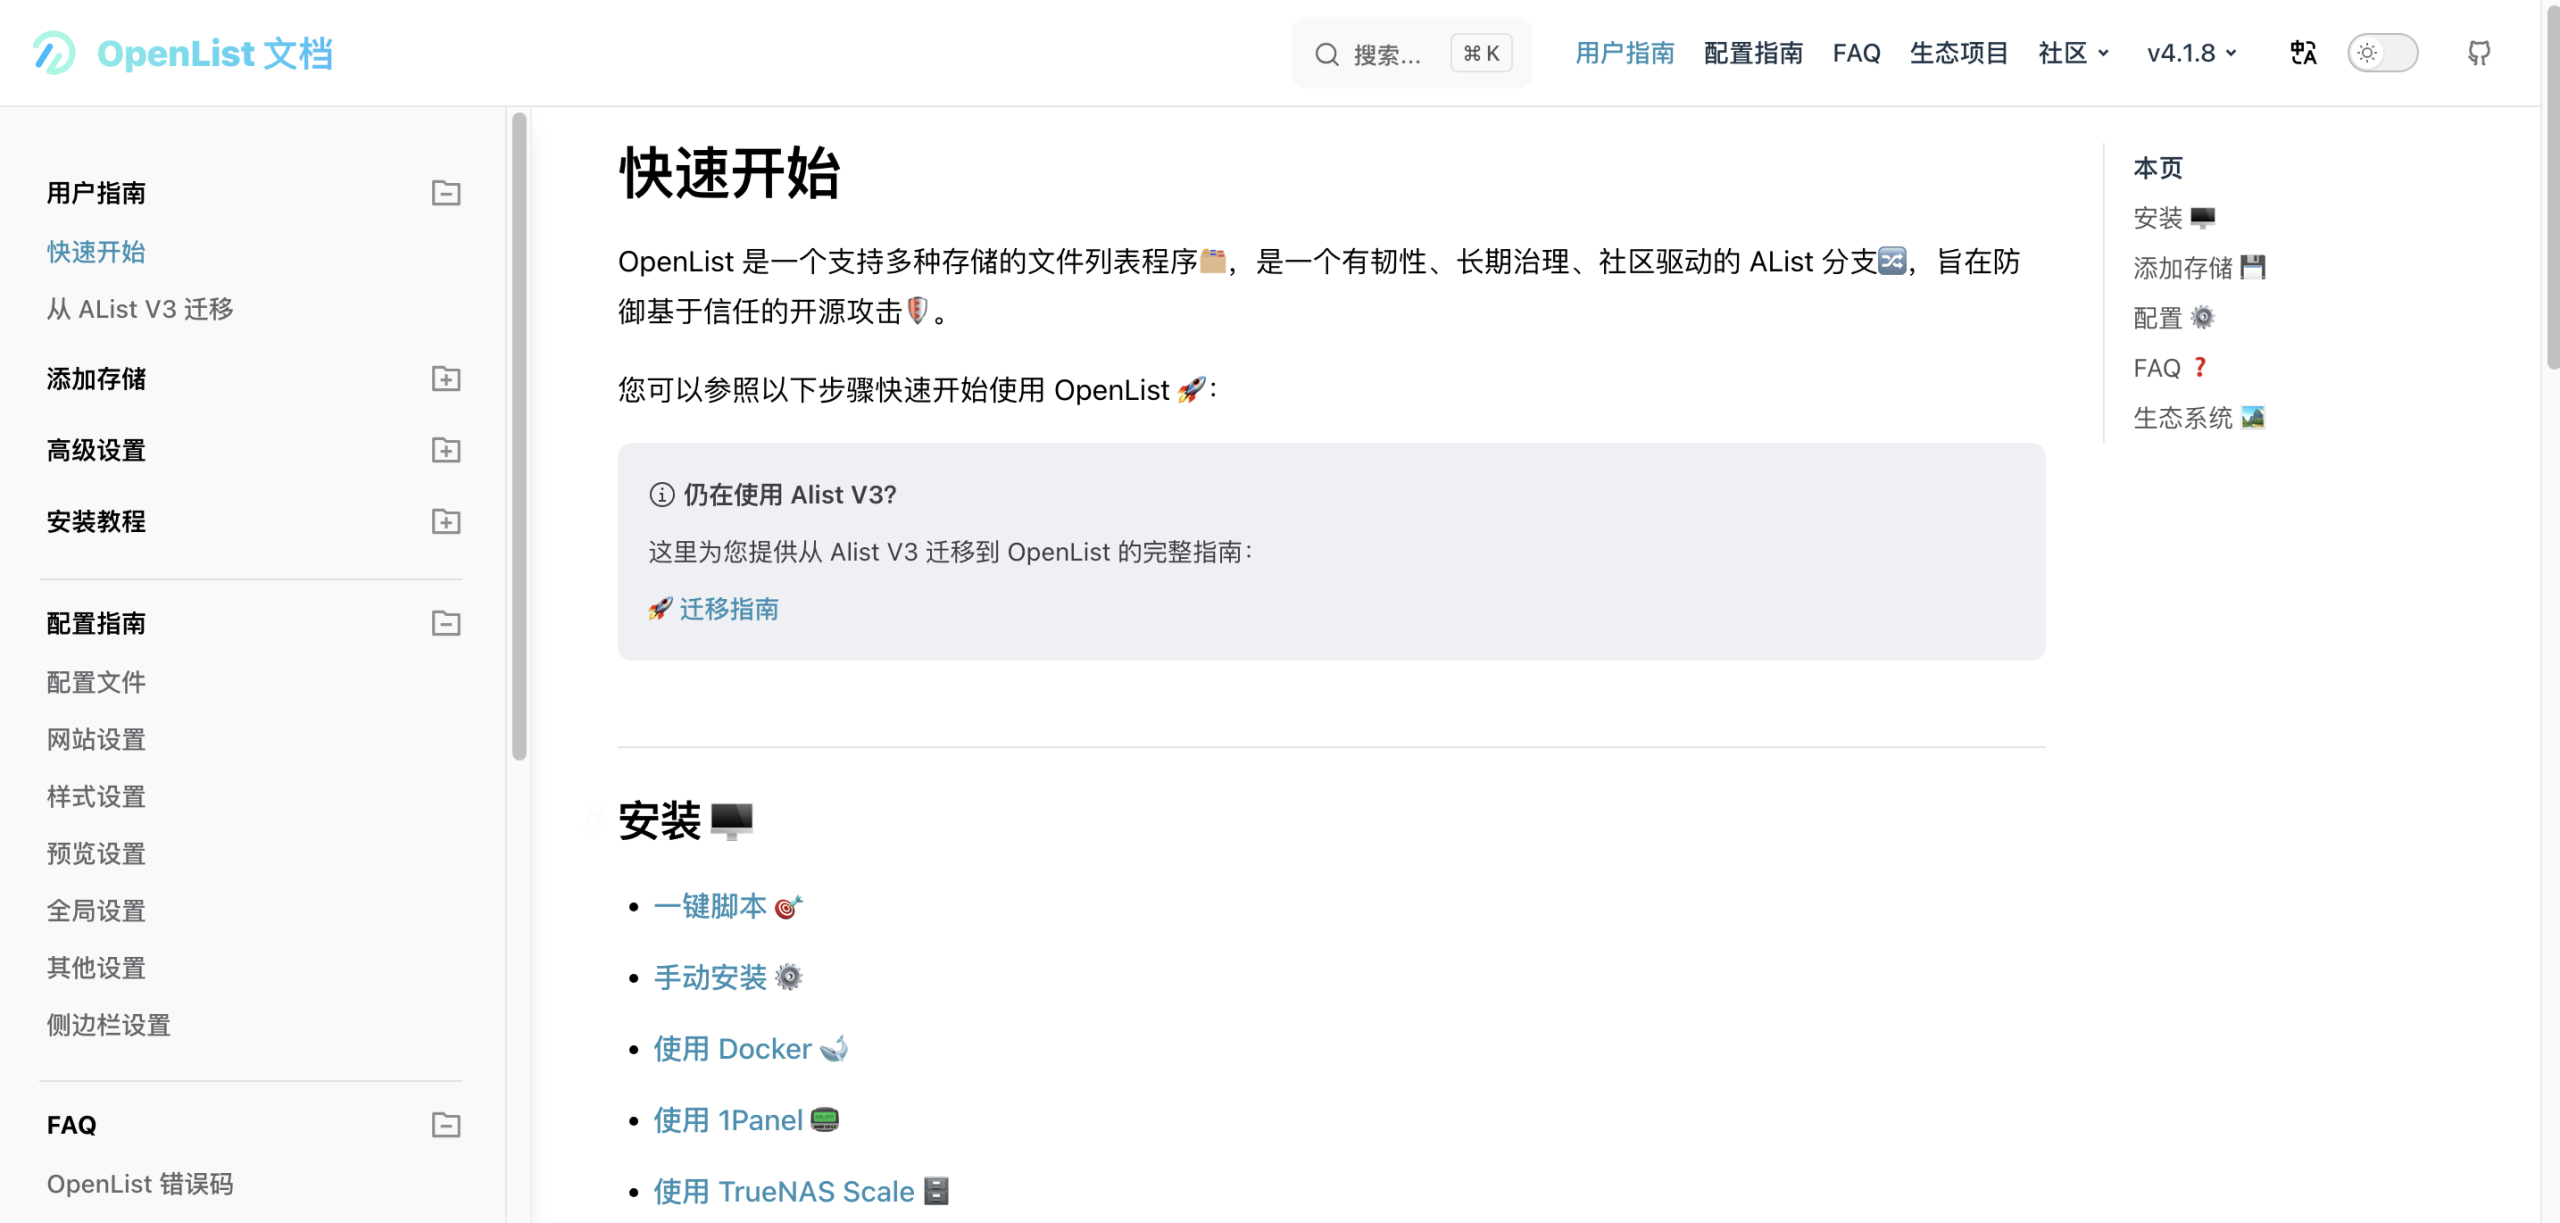Click the 一键脚本 link

711,905
